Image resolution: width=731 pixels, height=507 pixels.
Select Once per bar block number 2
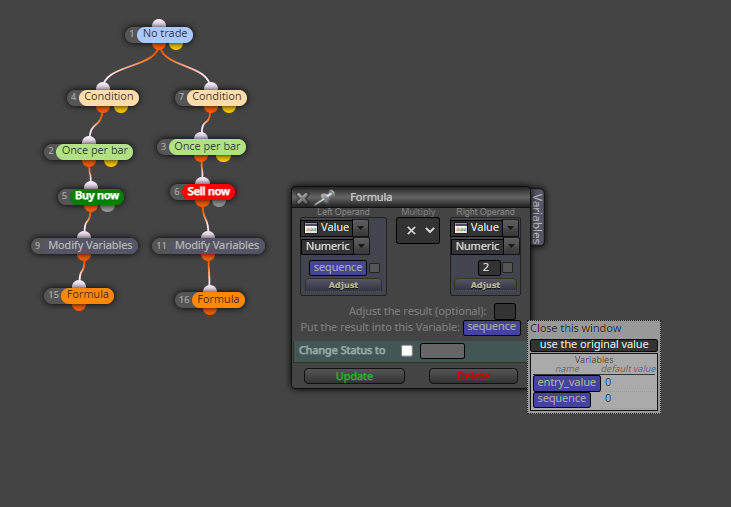coord(95,151)
